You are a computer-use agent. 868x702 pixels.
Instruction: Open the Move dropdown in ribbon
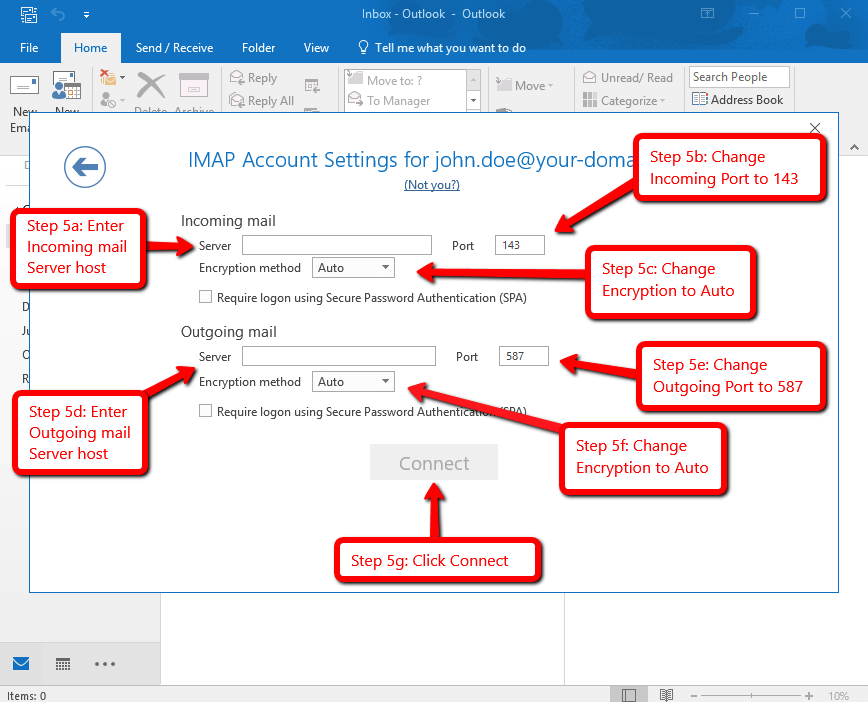click(524, 85)
